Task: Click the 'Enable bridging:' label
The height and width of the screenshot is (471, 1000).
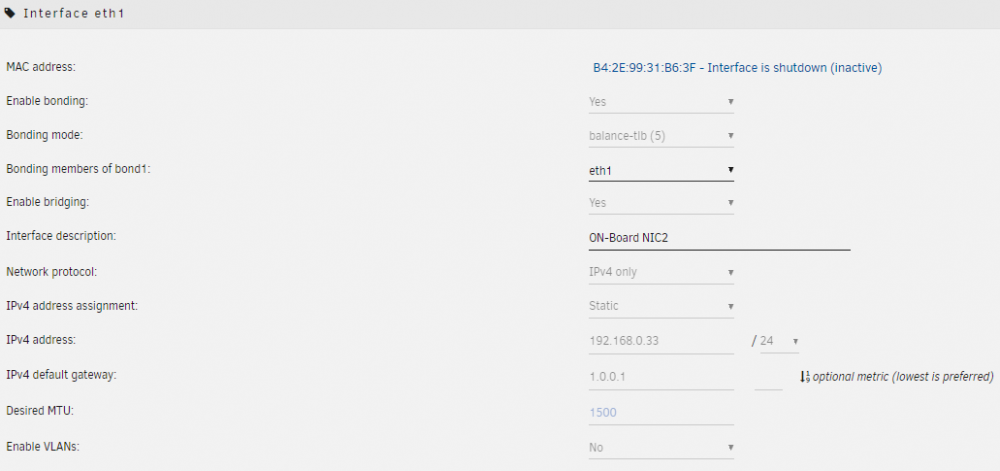Action: (48, 202)
